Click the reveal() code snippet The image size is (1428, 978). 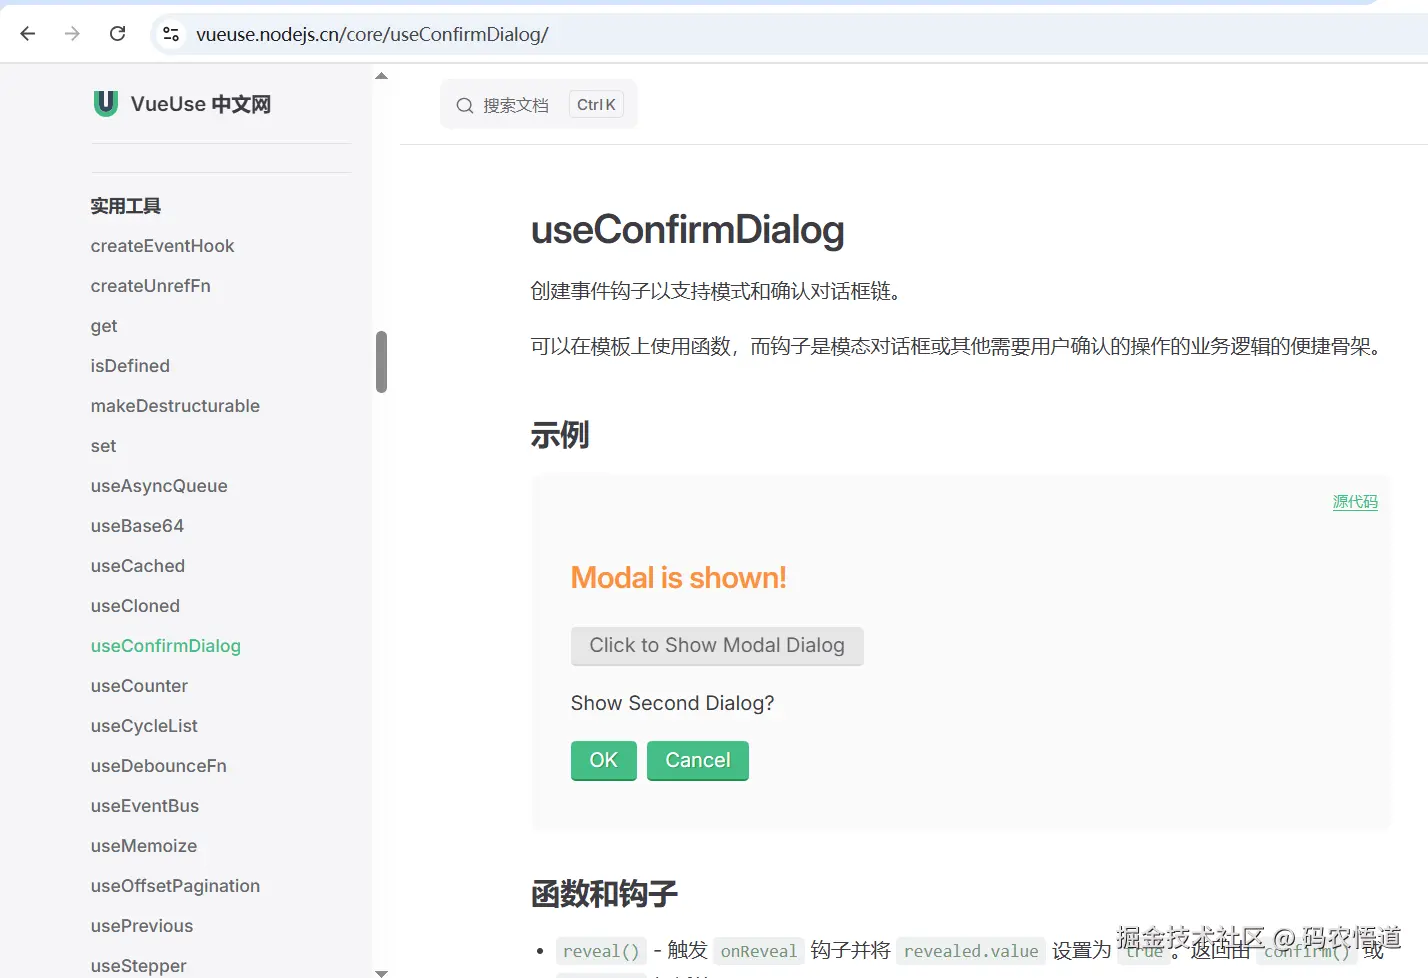click(x=601, y=951)
